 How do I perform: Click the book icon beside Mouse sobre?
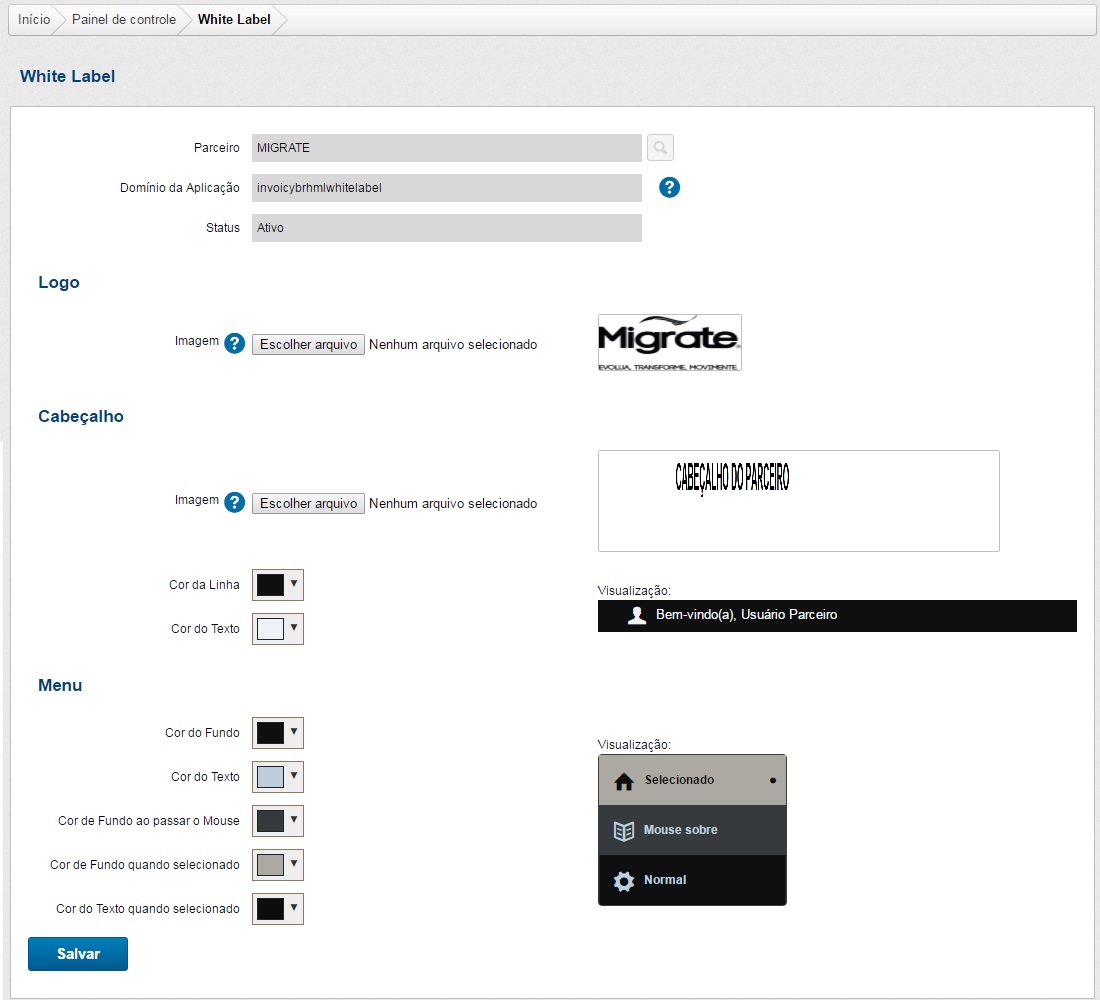[624, 831]
